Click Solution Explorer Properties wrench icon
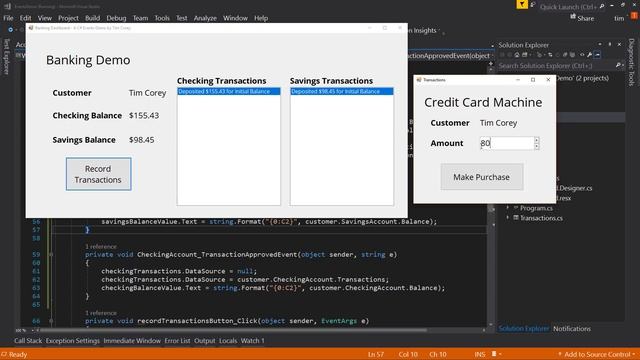 [589, 55]
